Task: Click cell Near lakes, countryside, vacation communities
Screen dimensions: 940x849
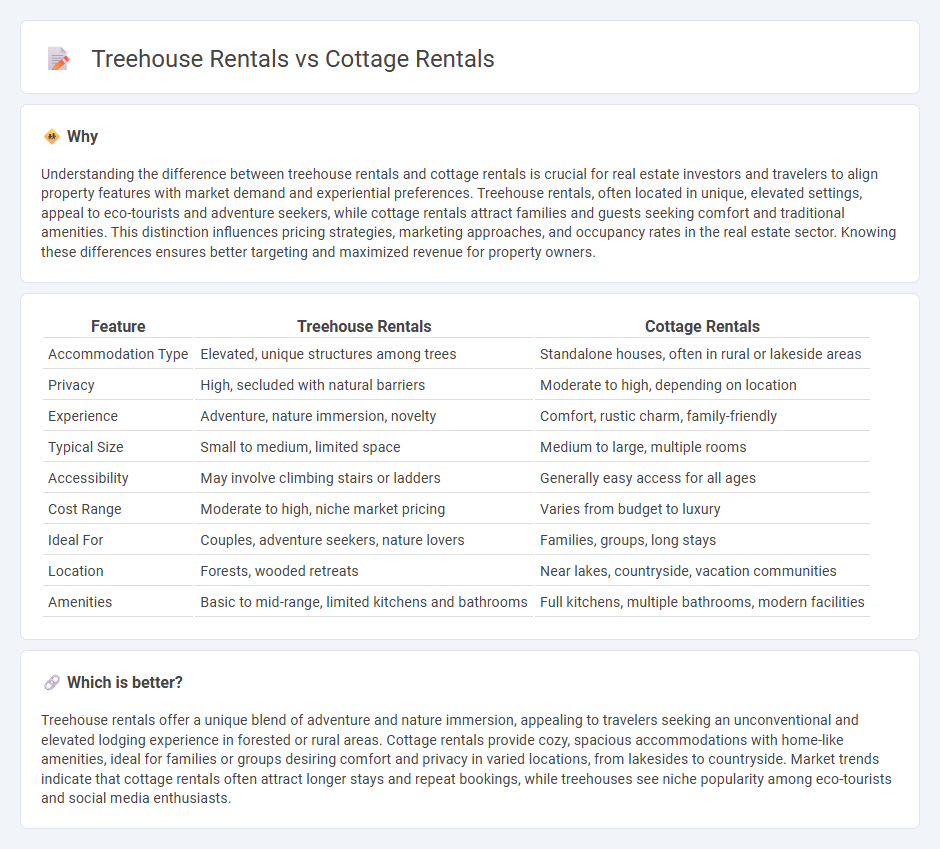Action: coord(688,571)
